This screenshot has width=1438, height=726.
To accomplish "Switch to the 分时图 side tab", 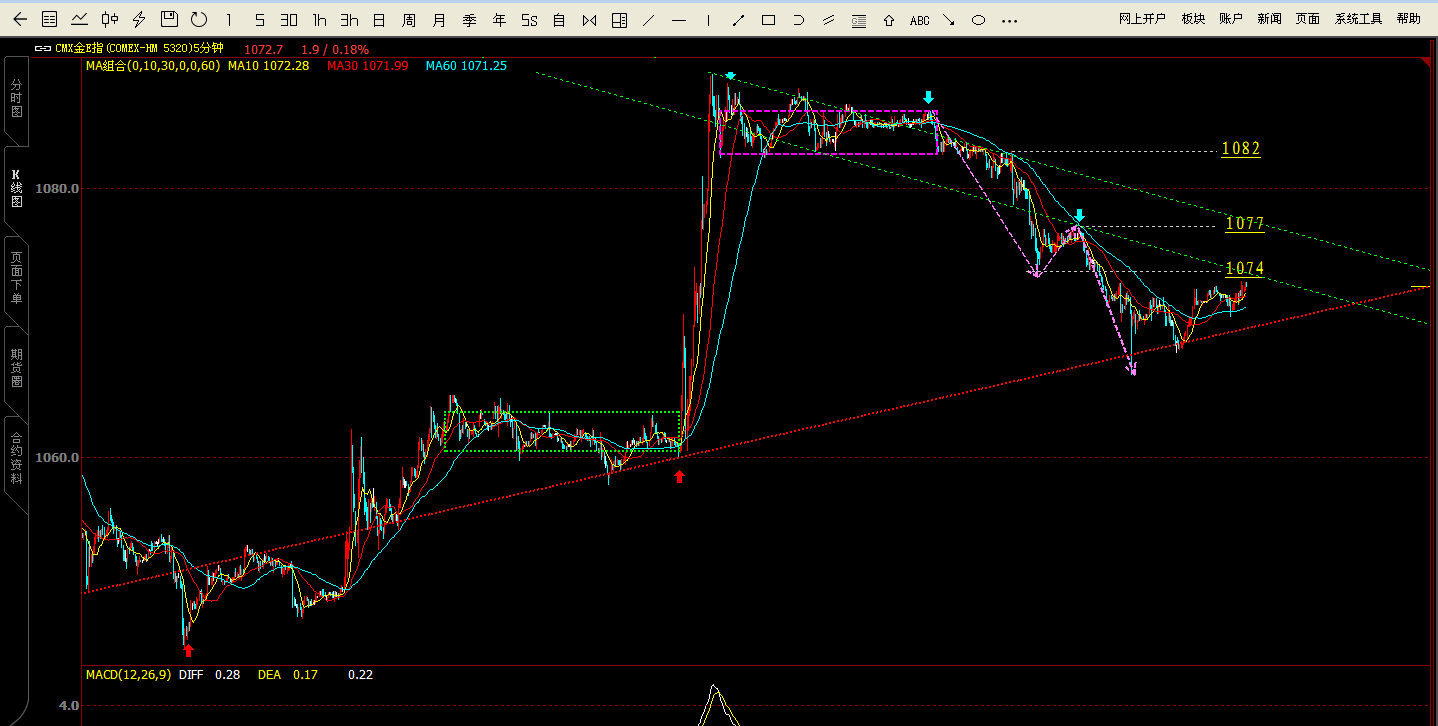I will (16, 100).
